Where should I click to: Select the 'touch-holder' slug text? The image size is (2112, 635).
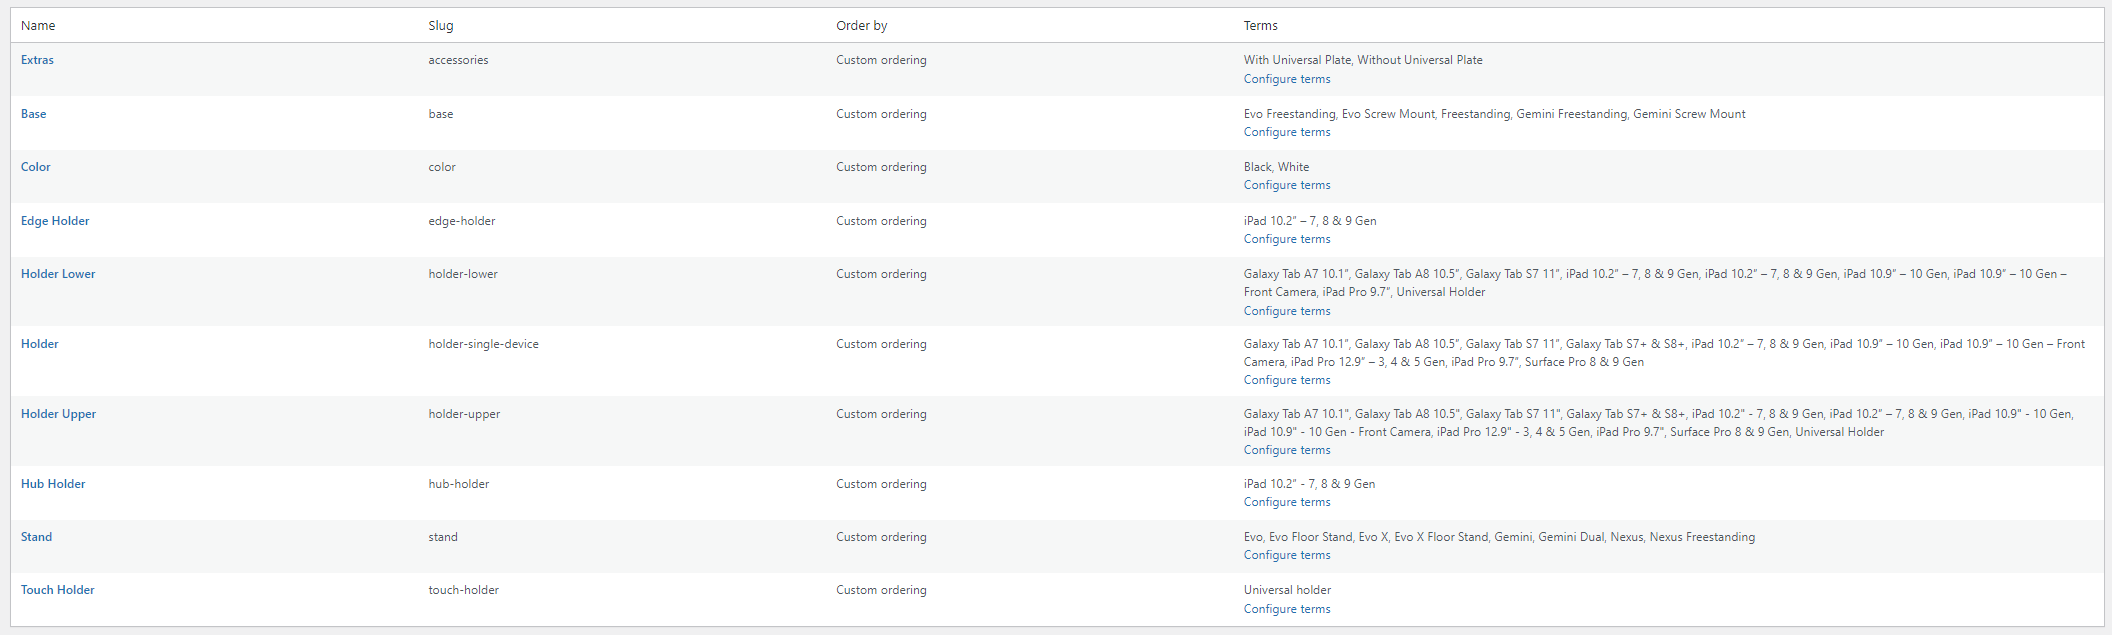tap(464, 590)
